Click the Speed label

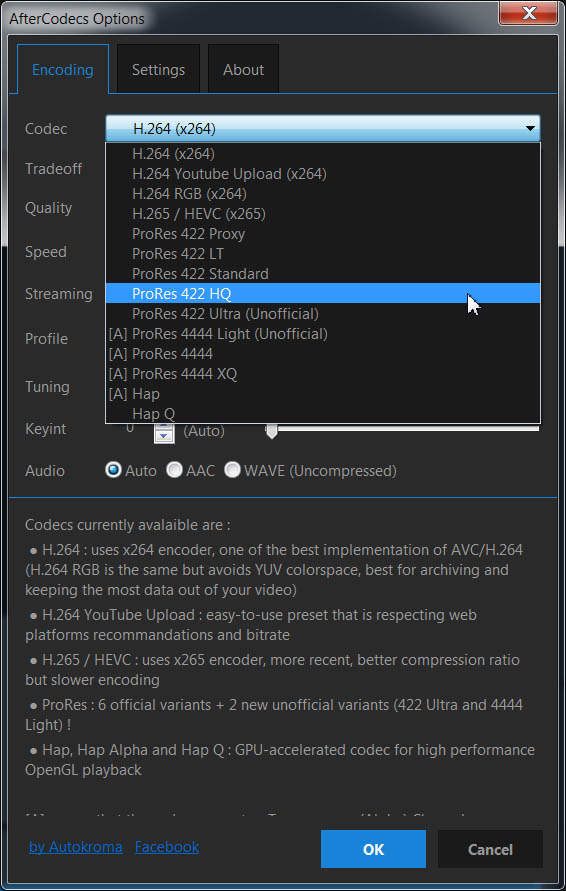(x=45, y=252)
